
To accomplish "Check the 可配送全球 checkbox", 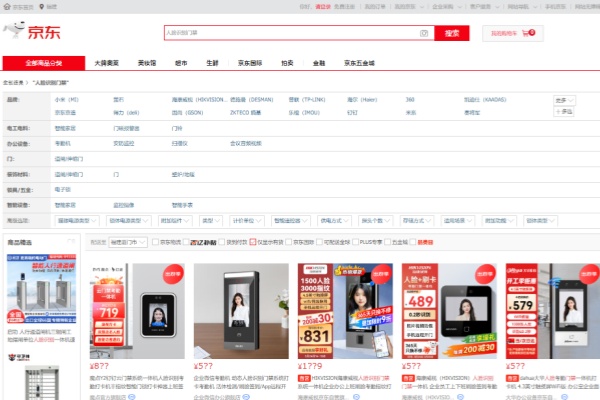I will (x=319, y=242).
